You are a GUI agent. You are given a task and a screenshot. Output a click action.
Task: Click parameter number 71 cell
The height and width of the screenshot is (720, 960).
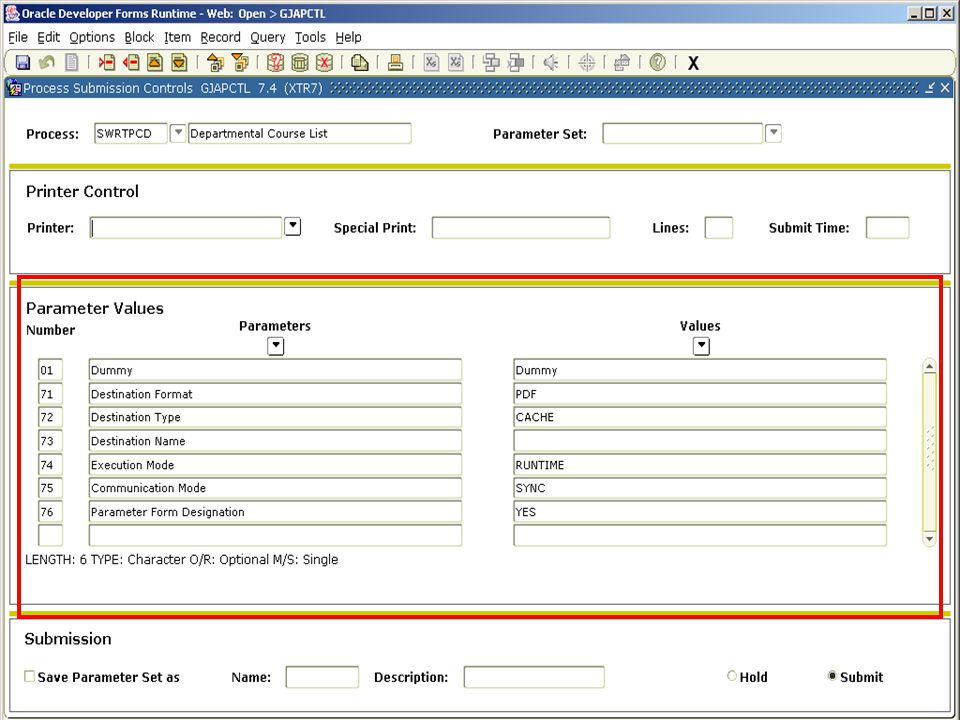(x=50, y=394)
